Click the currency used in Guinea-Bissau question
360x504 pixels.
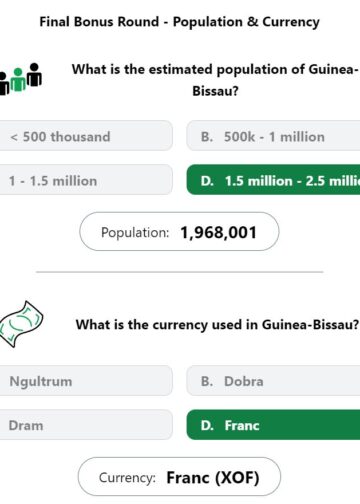pyautogui.click(x=217, y=325)
